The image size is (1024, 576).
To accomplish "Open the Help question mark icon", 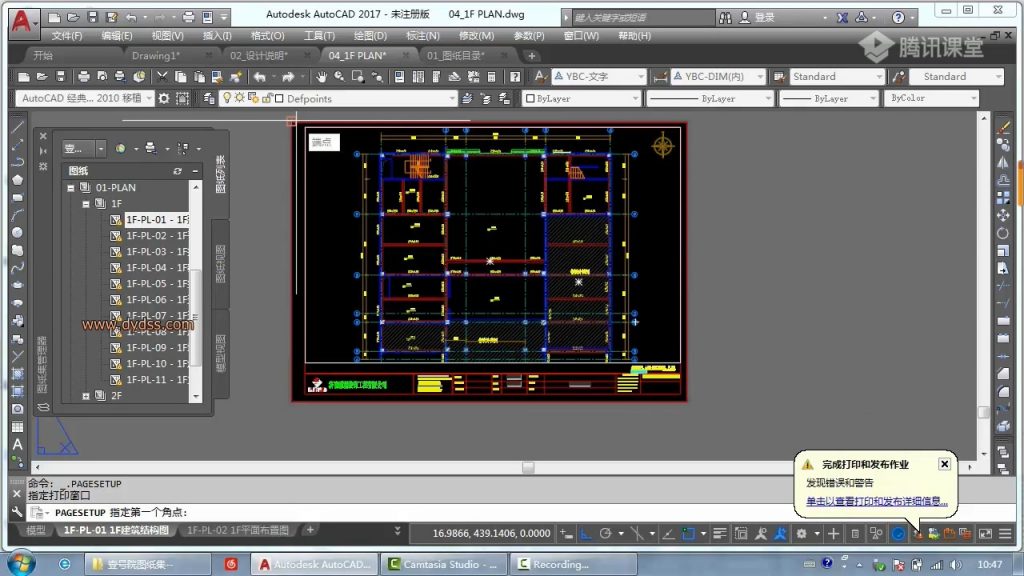I will pyautogui.click(x=515, y=77).
